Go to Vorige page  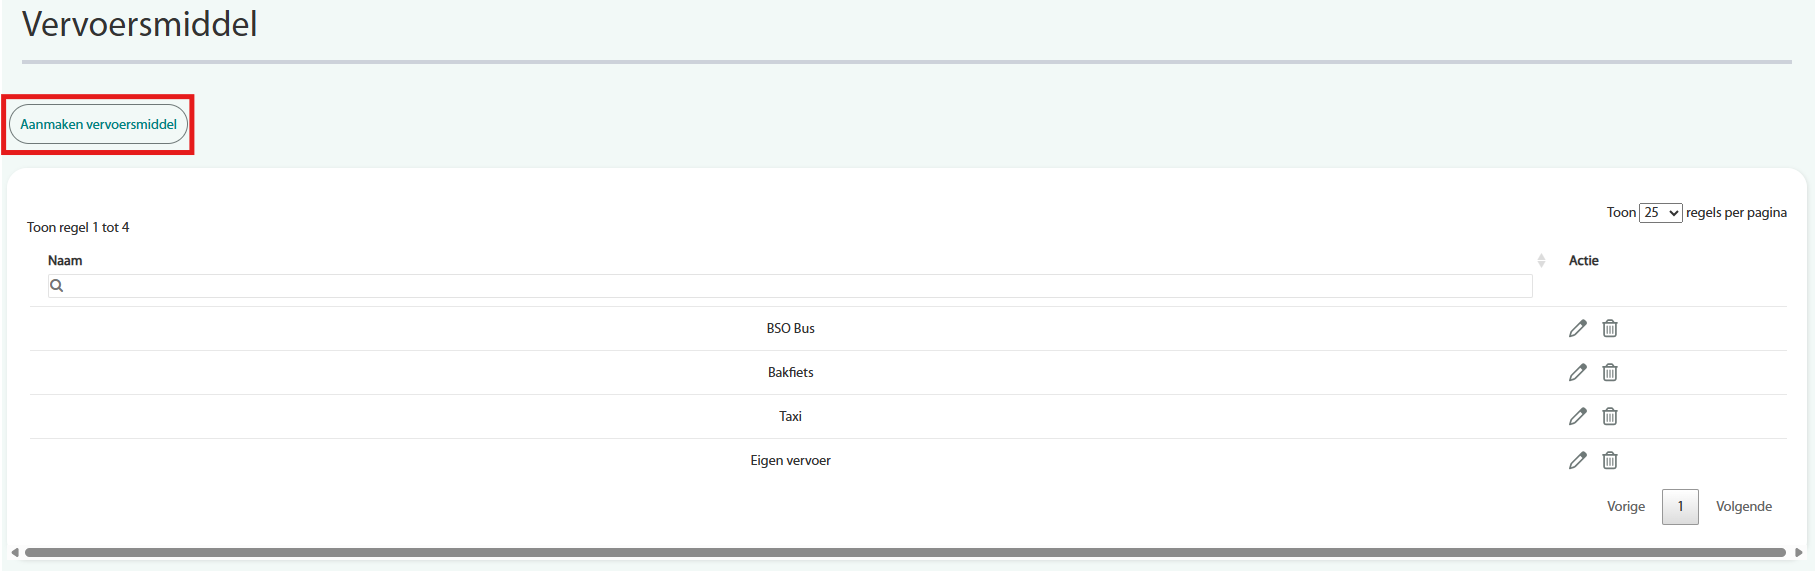1625,507
